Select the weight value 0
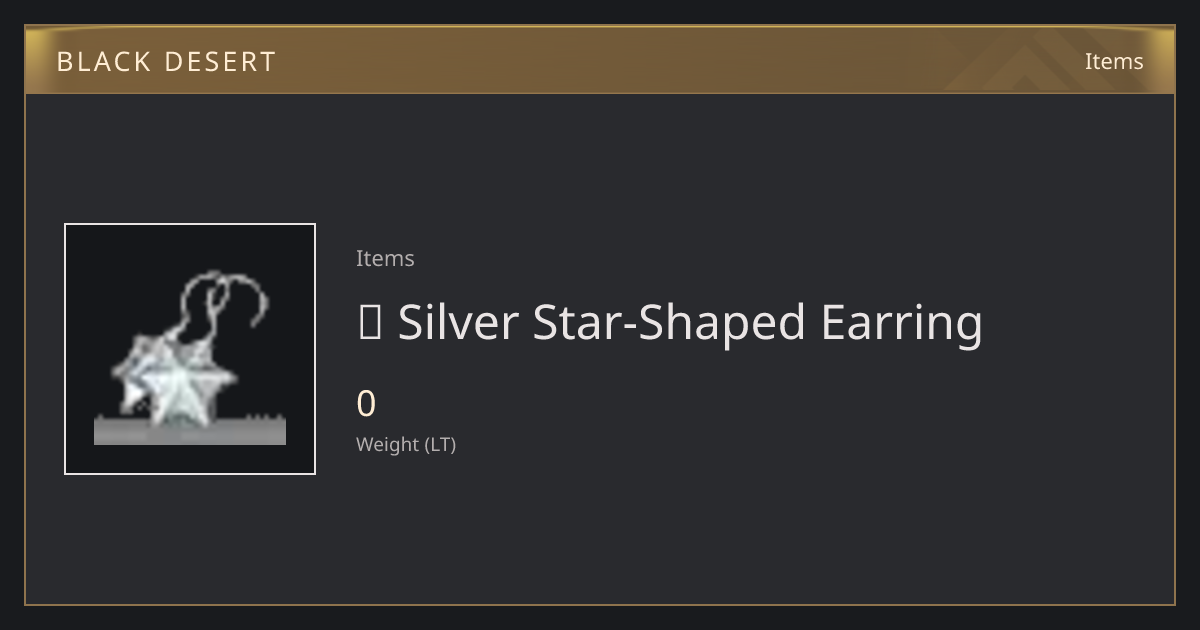The width and height of the screenshot is (1200, 630). [366, 404]
